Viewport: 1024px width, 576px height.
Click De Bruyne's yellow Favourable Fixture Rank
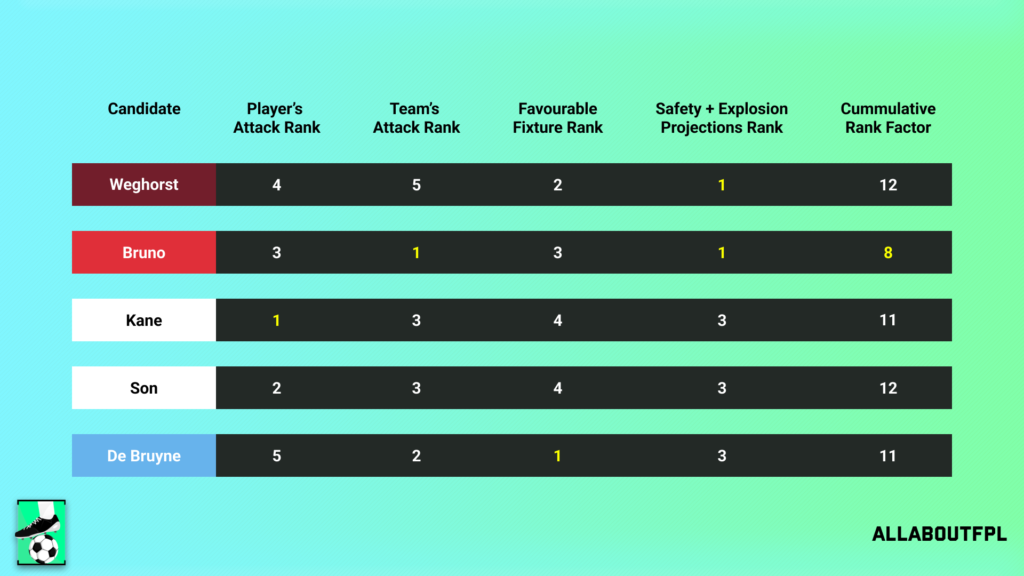pos(557,456)
